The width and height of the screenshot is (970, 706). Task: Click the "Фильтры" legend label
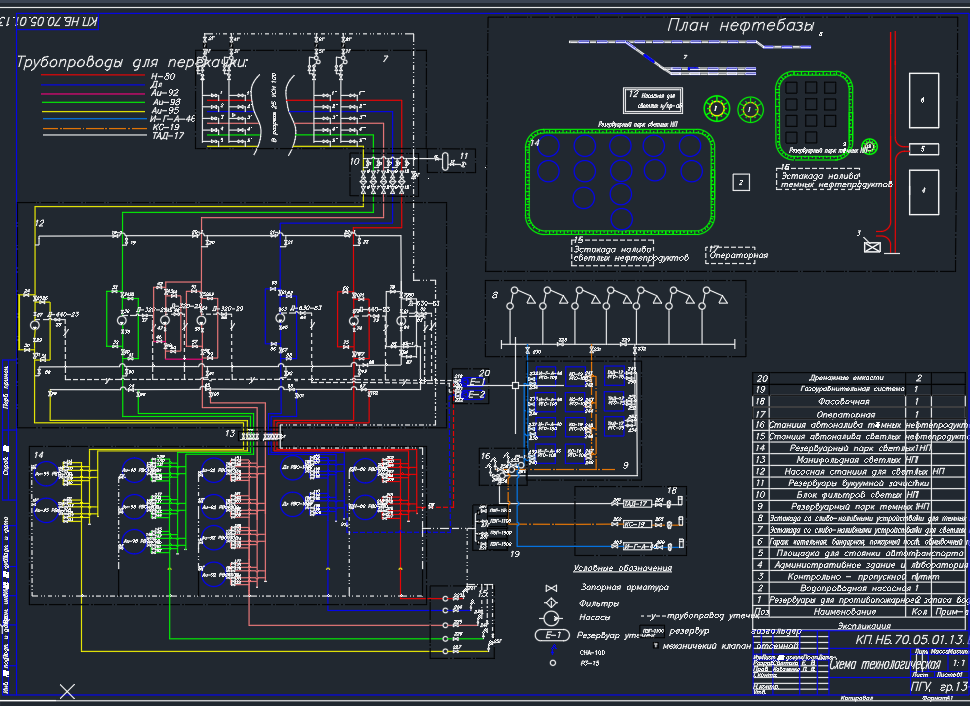coord(599,603)
